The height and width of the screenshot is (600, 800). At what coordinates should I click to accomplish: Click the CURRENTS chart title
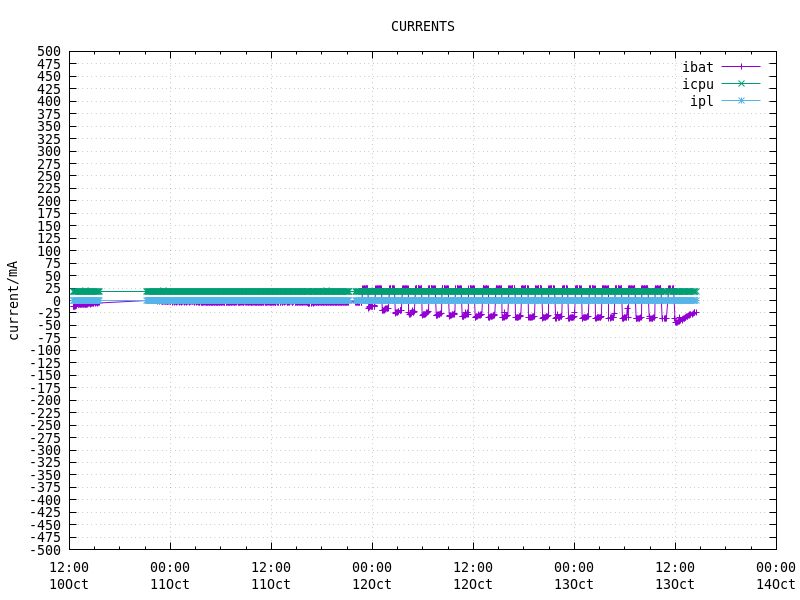point(422,27)
